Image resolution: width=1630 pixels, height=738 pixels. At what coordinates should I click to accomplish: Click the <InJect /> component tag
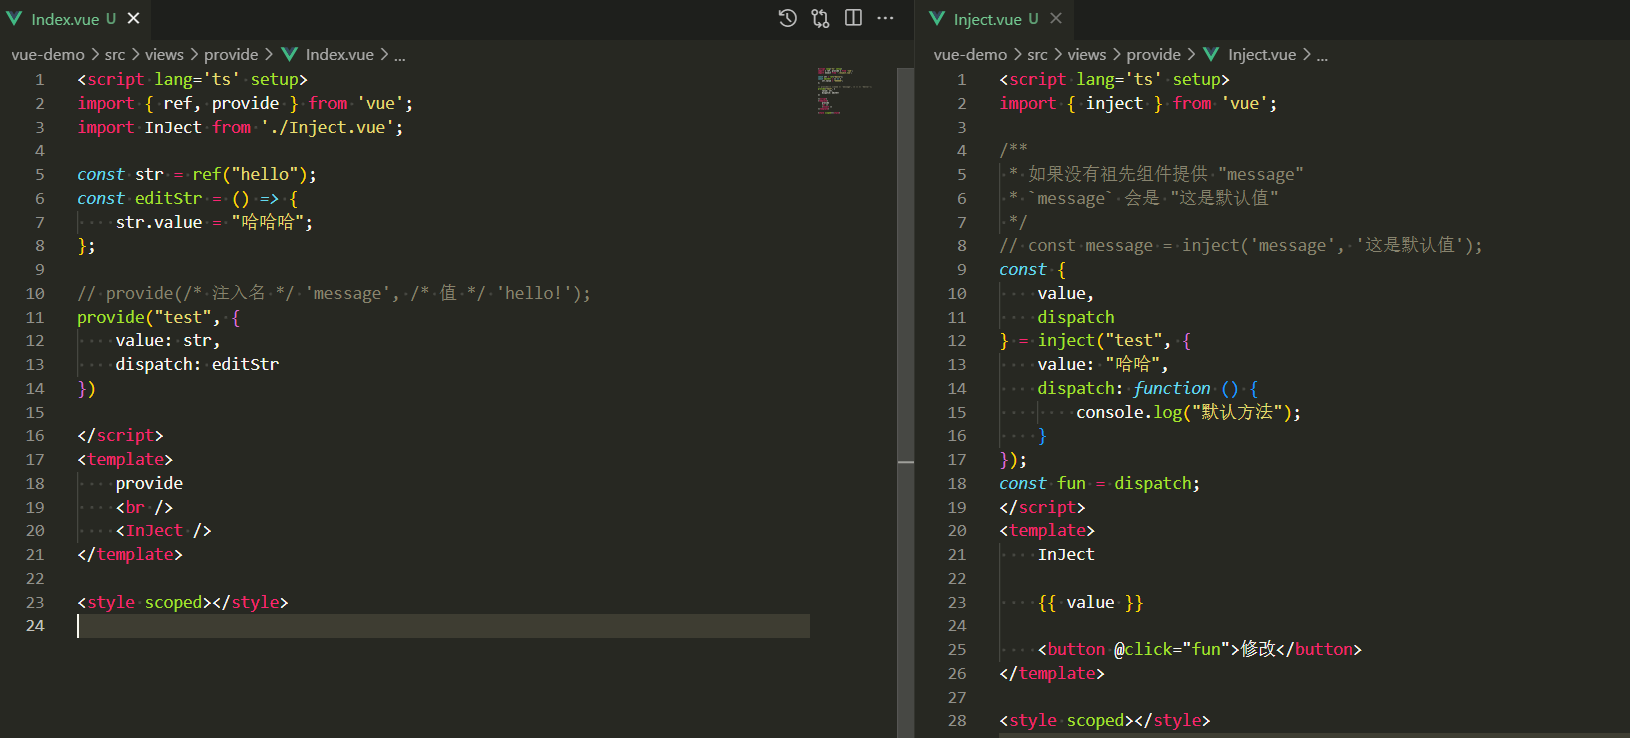coord(163,531)
